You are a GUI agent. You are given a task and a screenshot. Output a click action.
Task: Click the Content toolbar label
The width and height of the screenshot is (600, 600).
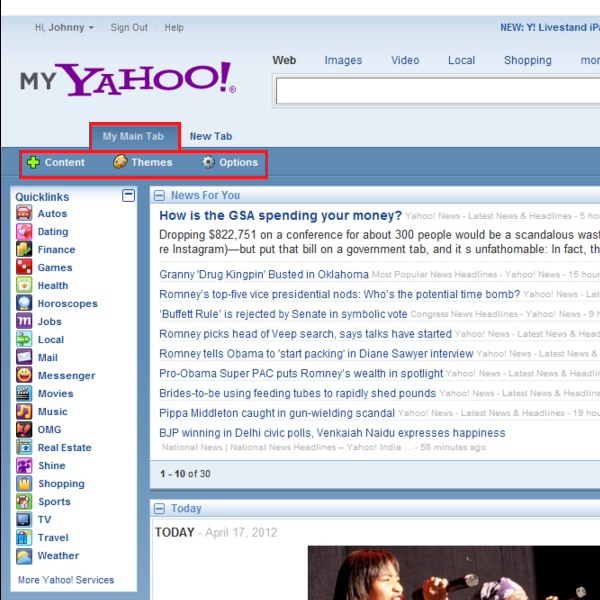coord(65,162)
